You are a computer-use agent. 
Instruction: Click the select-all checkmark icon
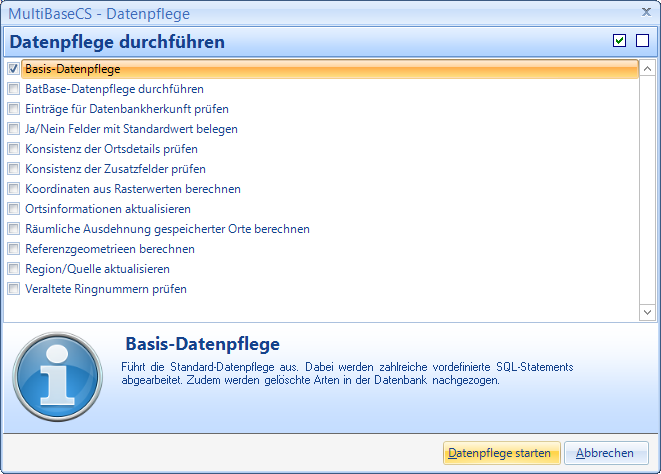click(619, 41)
